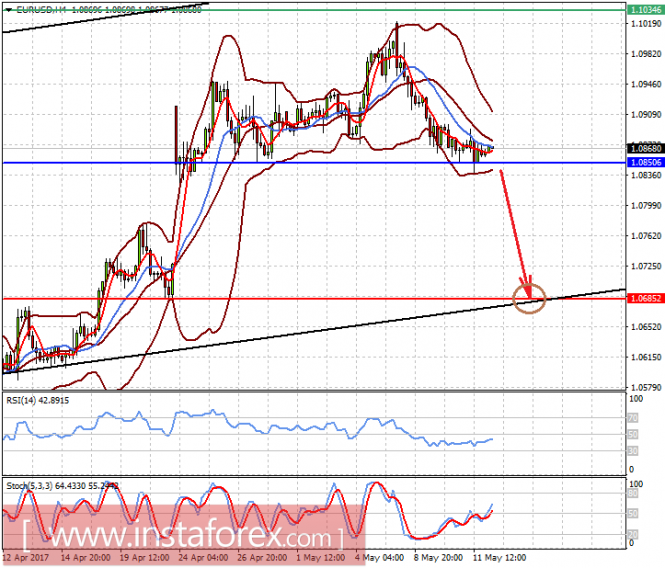
Task: Click the EURUSD,H4 chart title dropdown triangle
Action: 9,9
